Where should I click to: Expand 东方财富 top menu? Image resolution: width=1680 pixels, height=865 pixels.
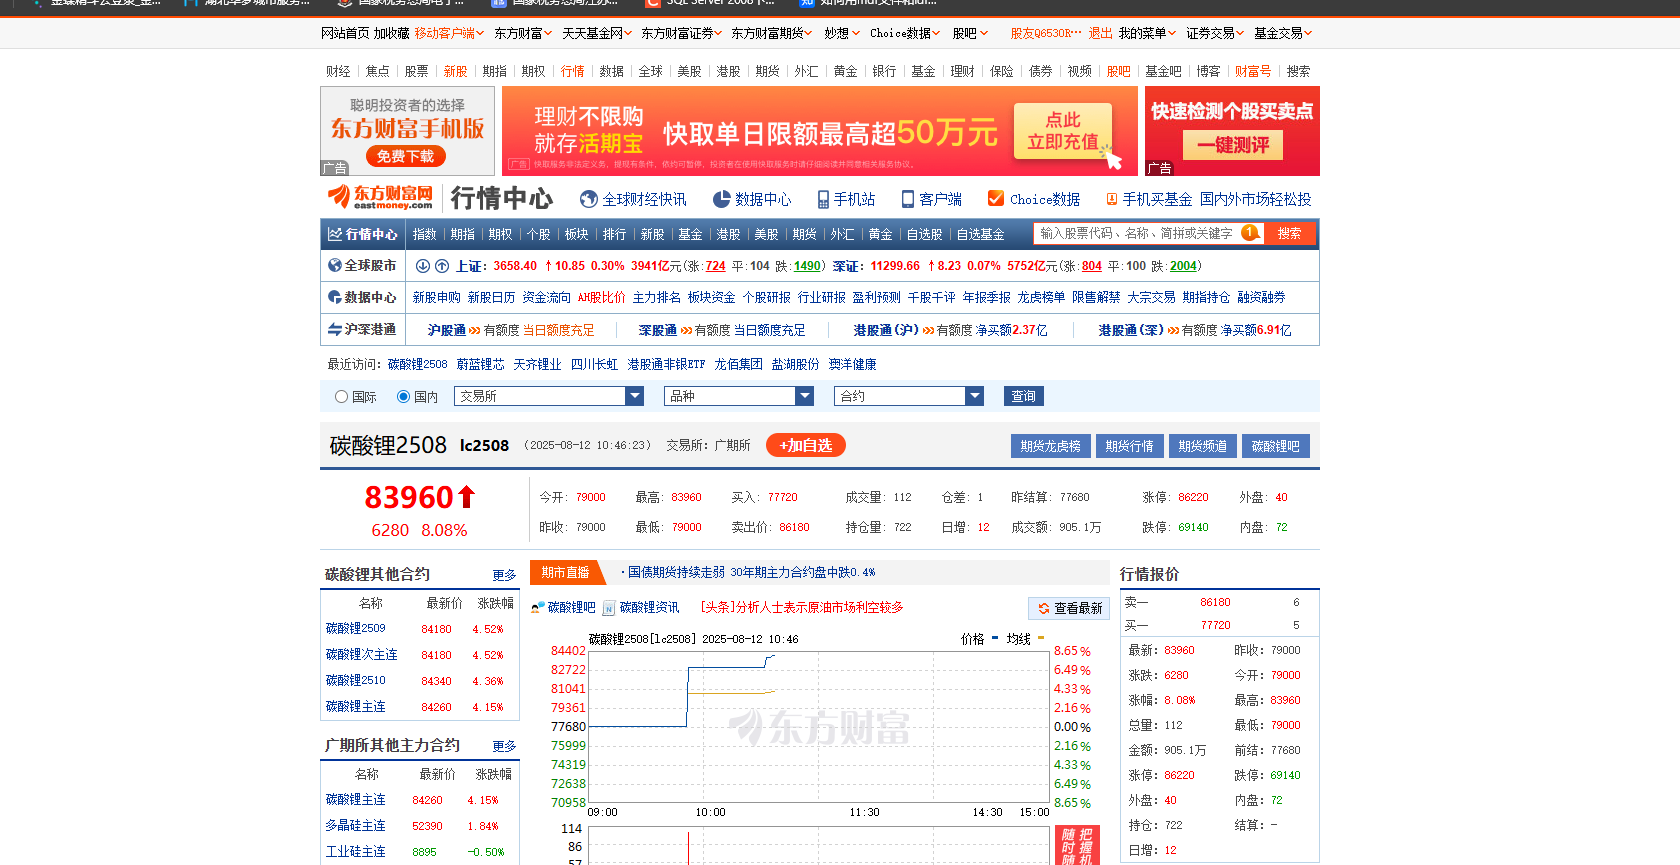pos(523,33)
